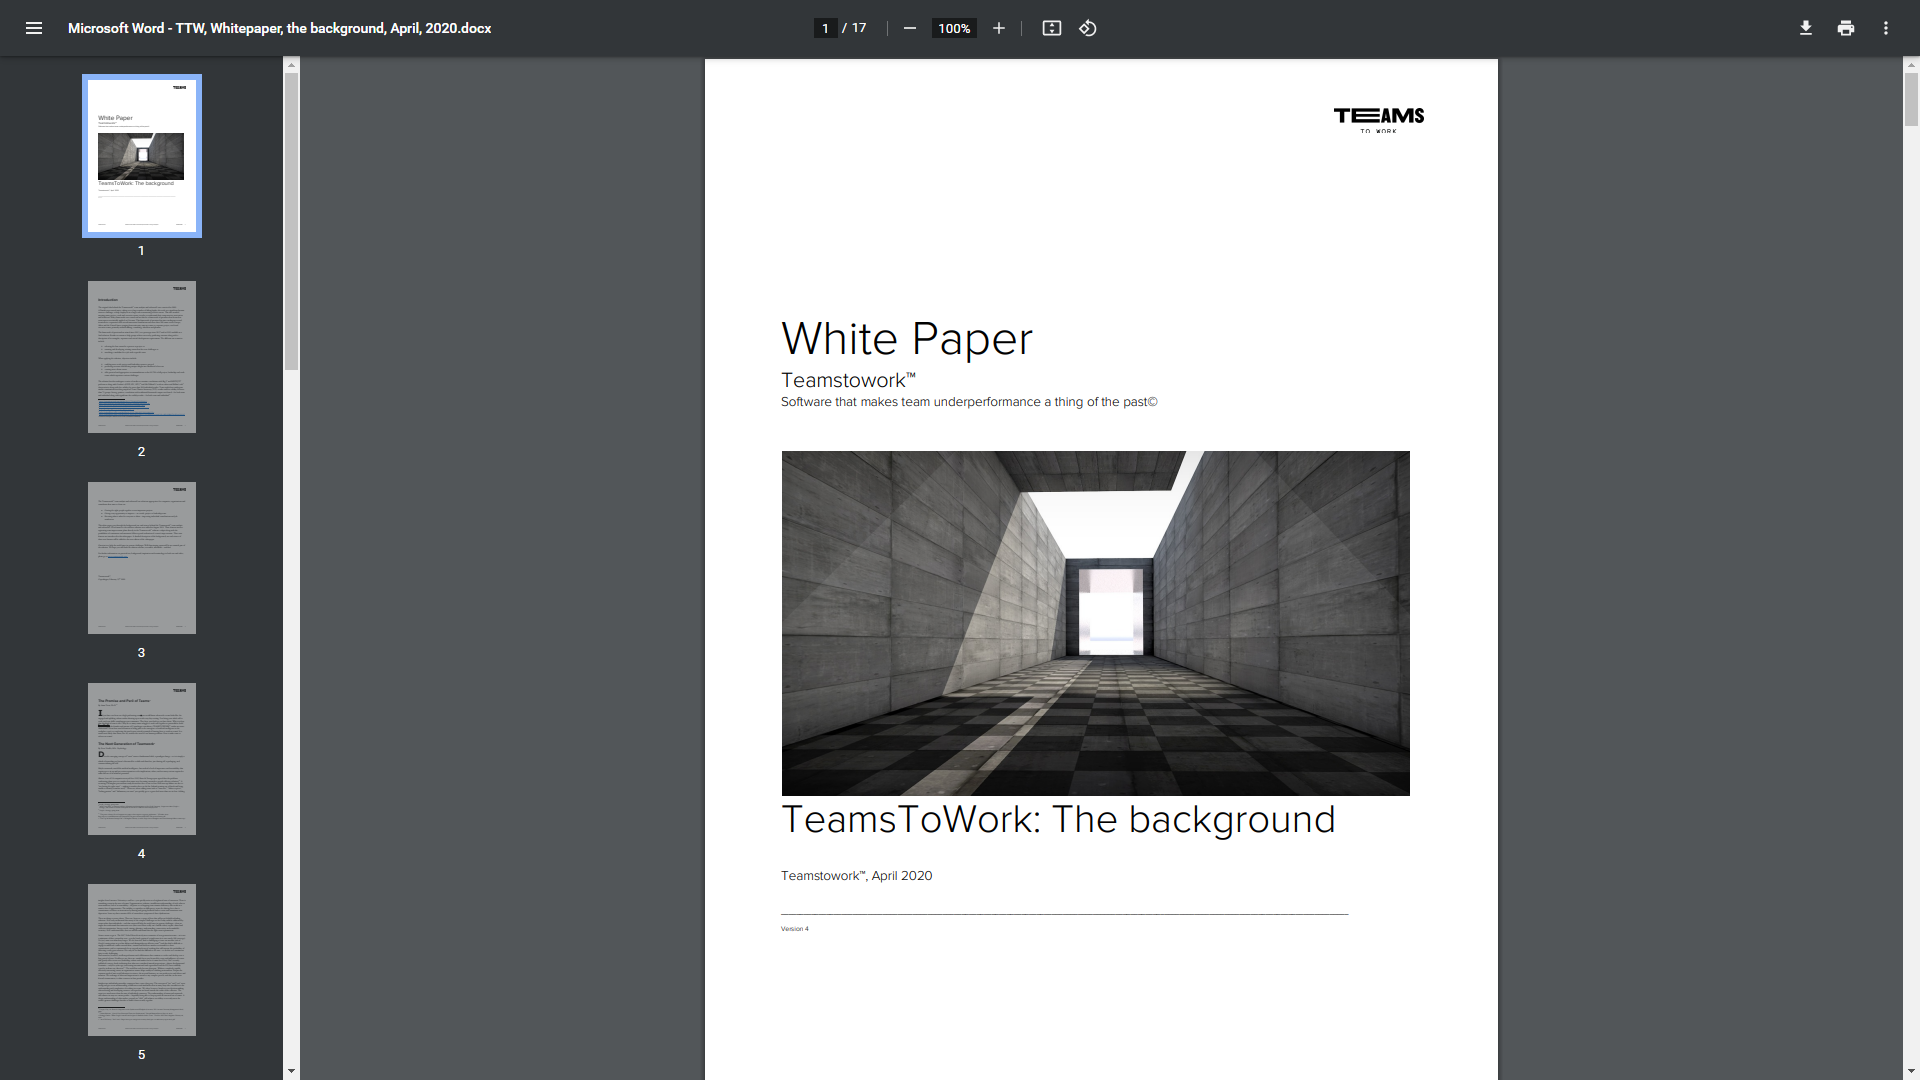The image size is (1920, 1080).
Task: Open page 2 thumbnail
Action: point(141,357)
